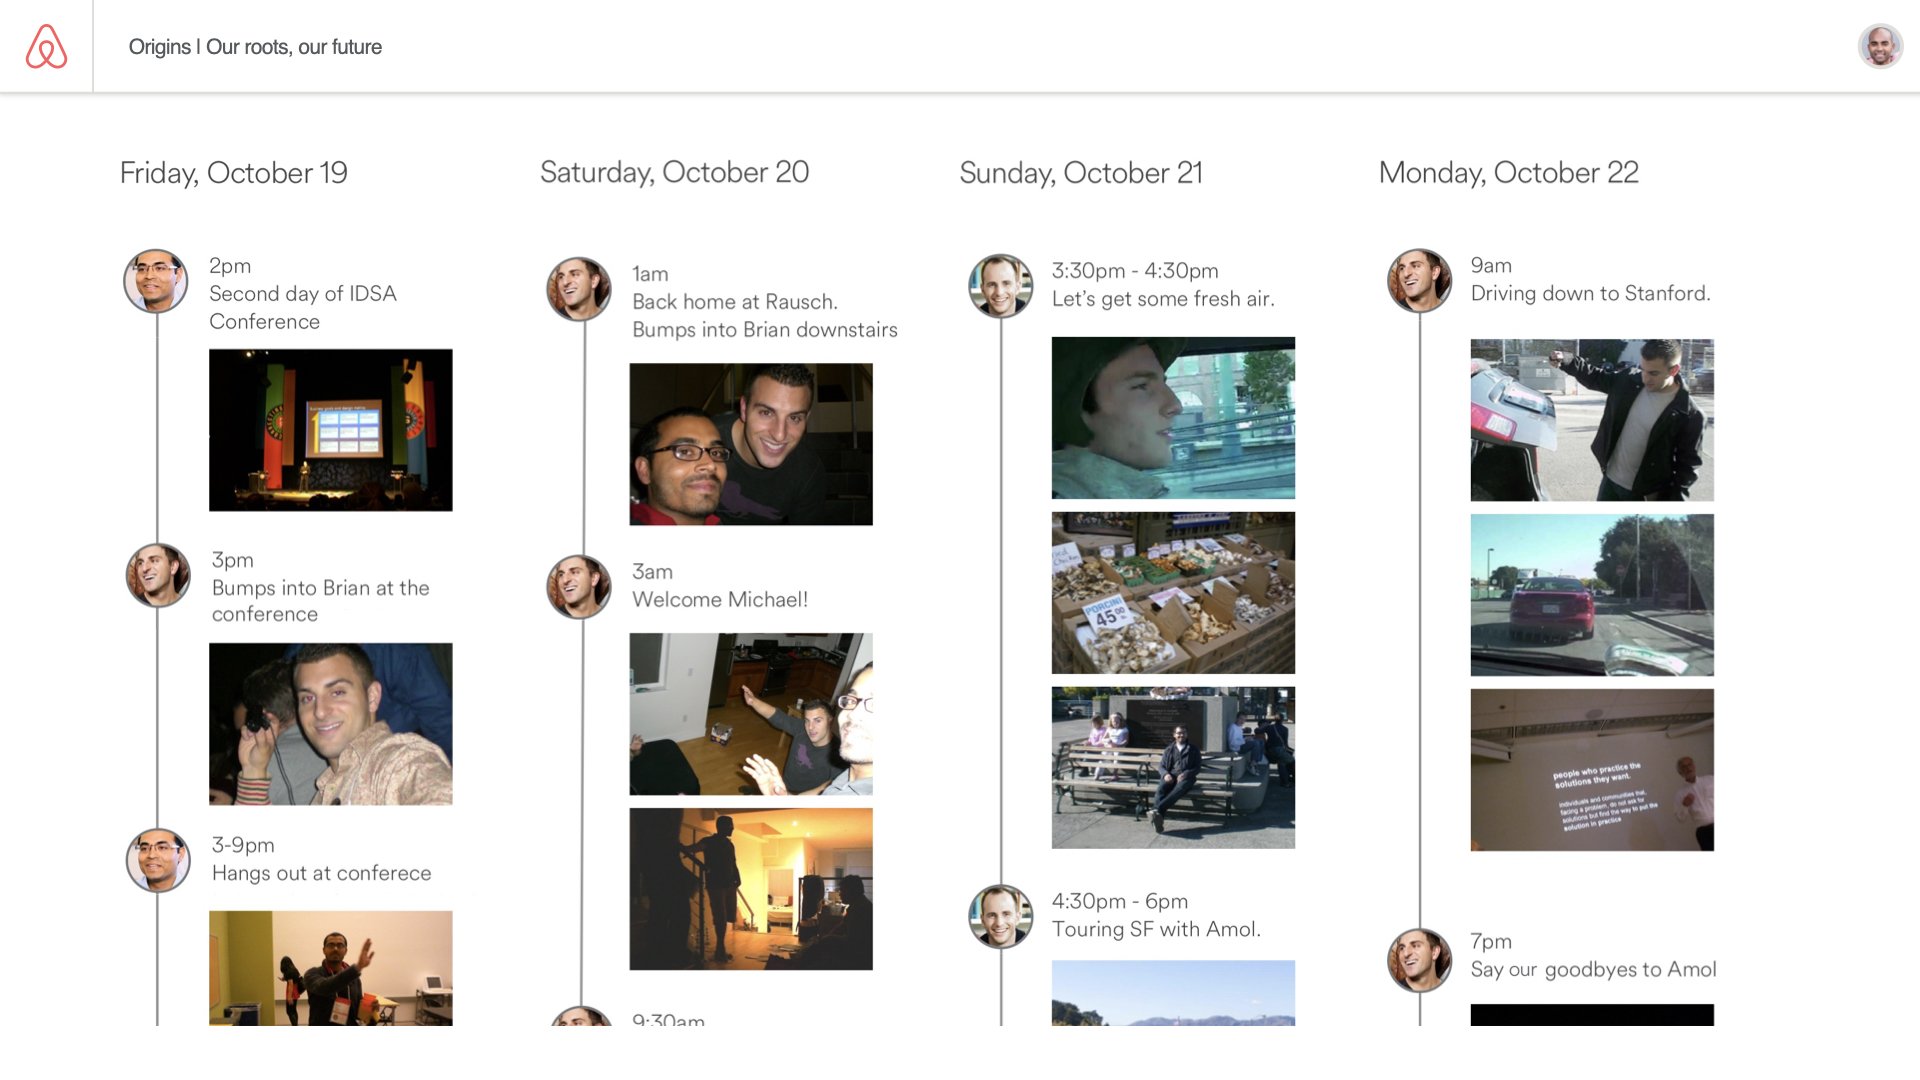1920x1080 pixels.
Task: Open the user profile avatar in the header
Action: (x=1880, y=46)
